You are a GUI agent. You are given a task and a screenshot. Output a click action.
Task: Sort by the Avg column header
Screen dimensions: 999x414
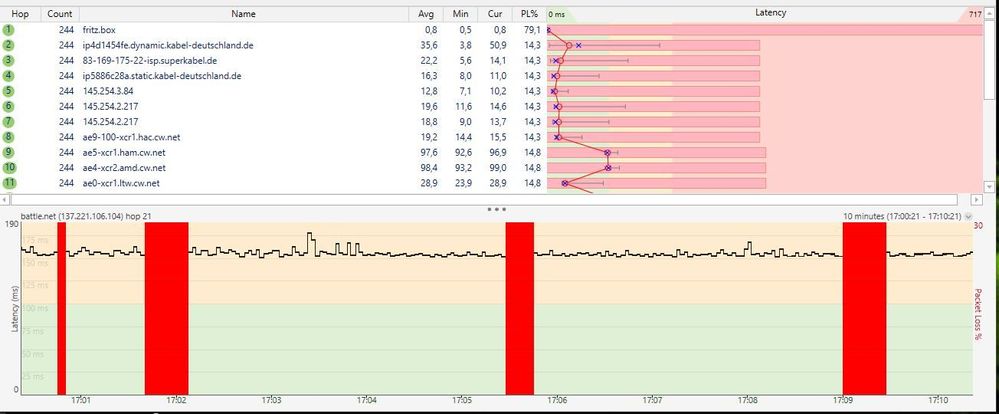[425, 13]
